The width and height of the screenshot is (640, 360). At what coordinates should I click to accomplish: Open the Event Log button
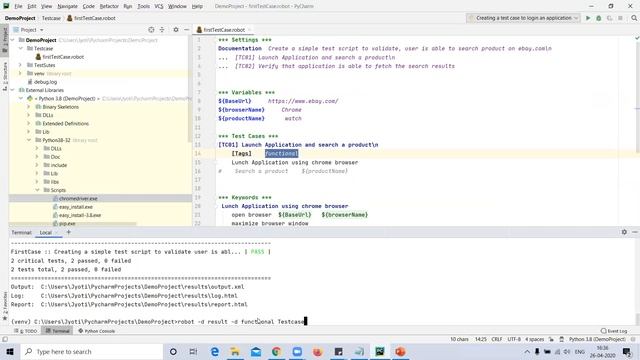pyautogui.click(x=614, y=331)
